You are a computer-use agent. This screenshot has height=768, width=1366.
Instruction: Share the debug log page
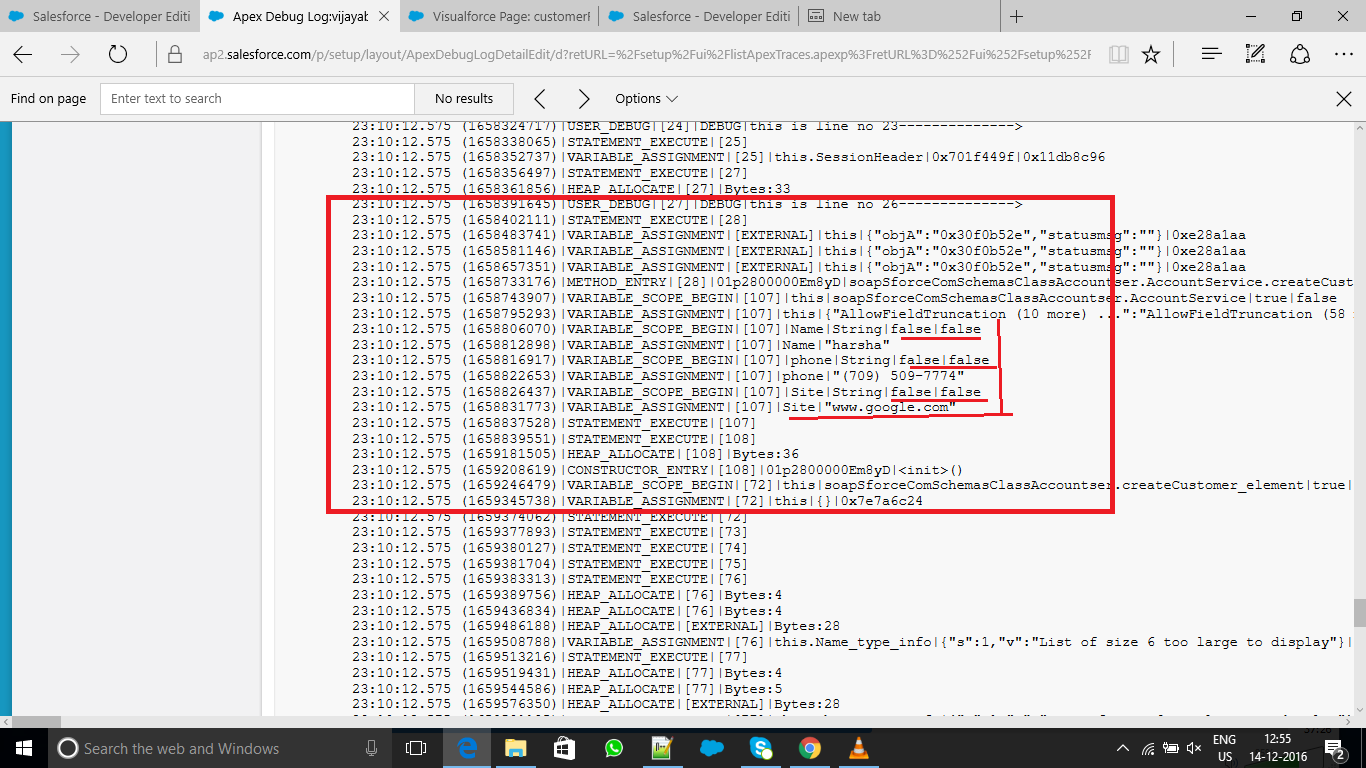click(x=1298, y=54)
